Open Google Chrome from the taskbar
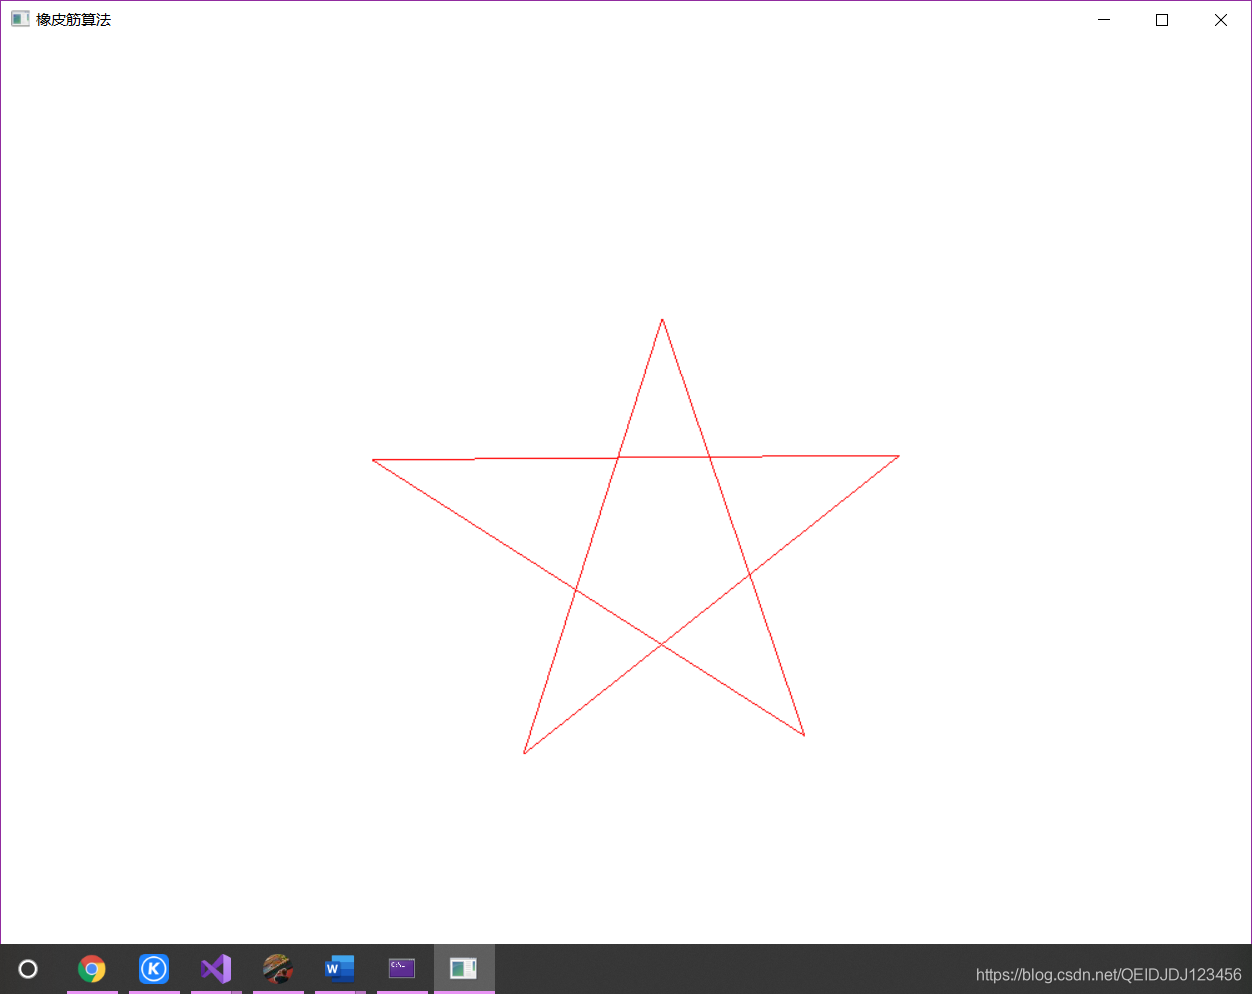This screenshot has height=994, width=1252. pyautogui.click(x=92, y=969)
